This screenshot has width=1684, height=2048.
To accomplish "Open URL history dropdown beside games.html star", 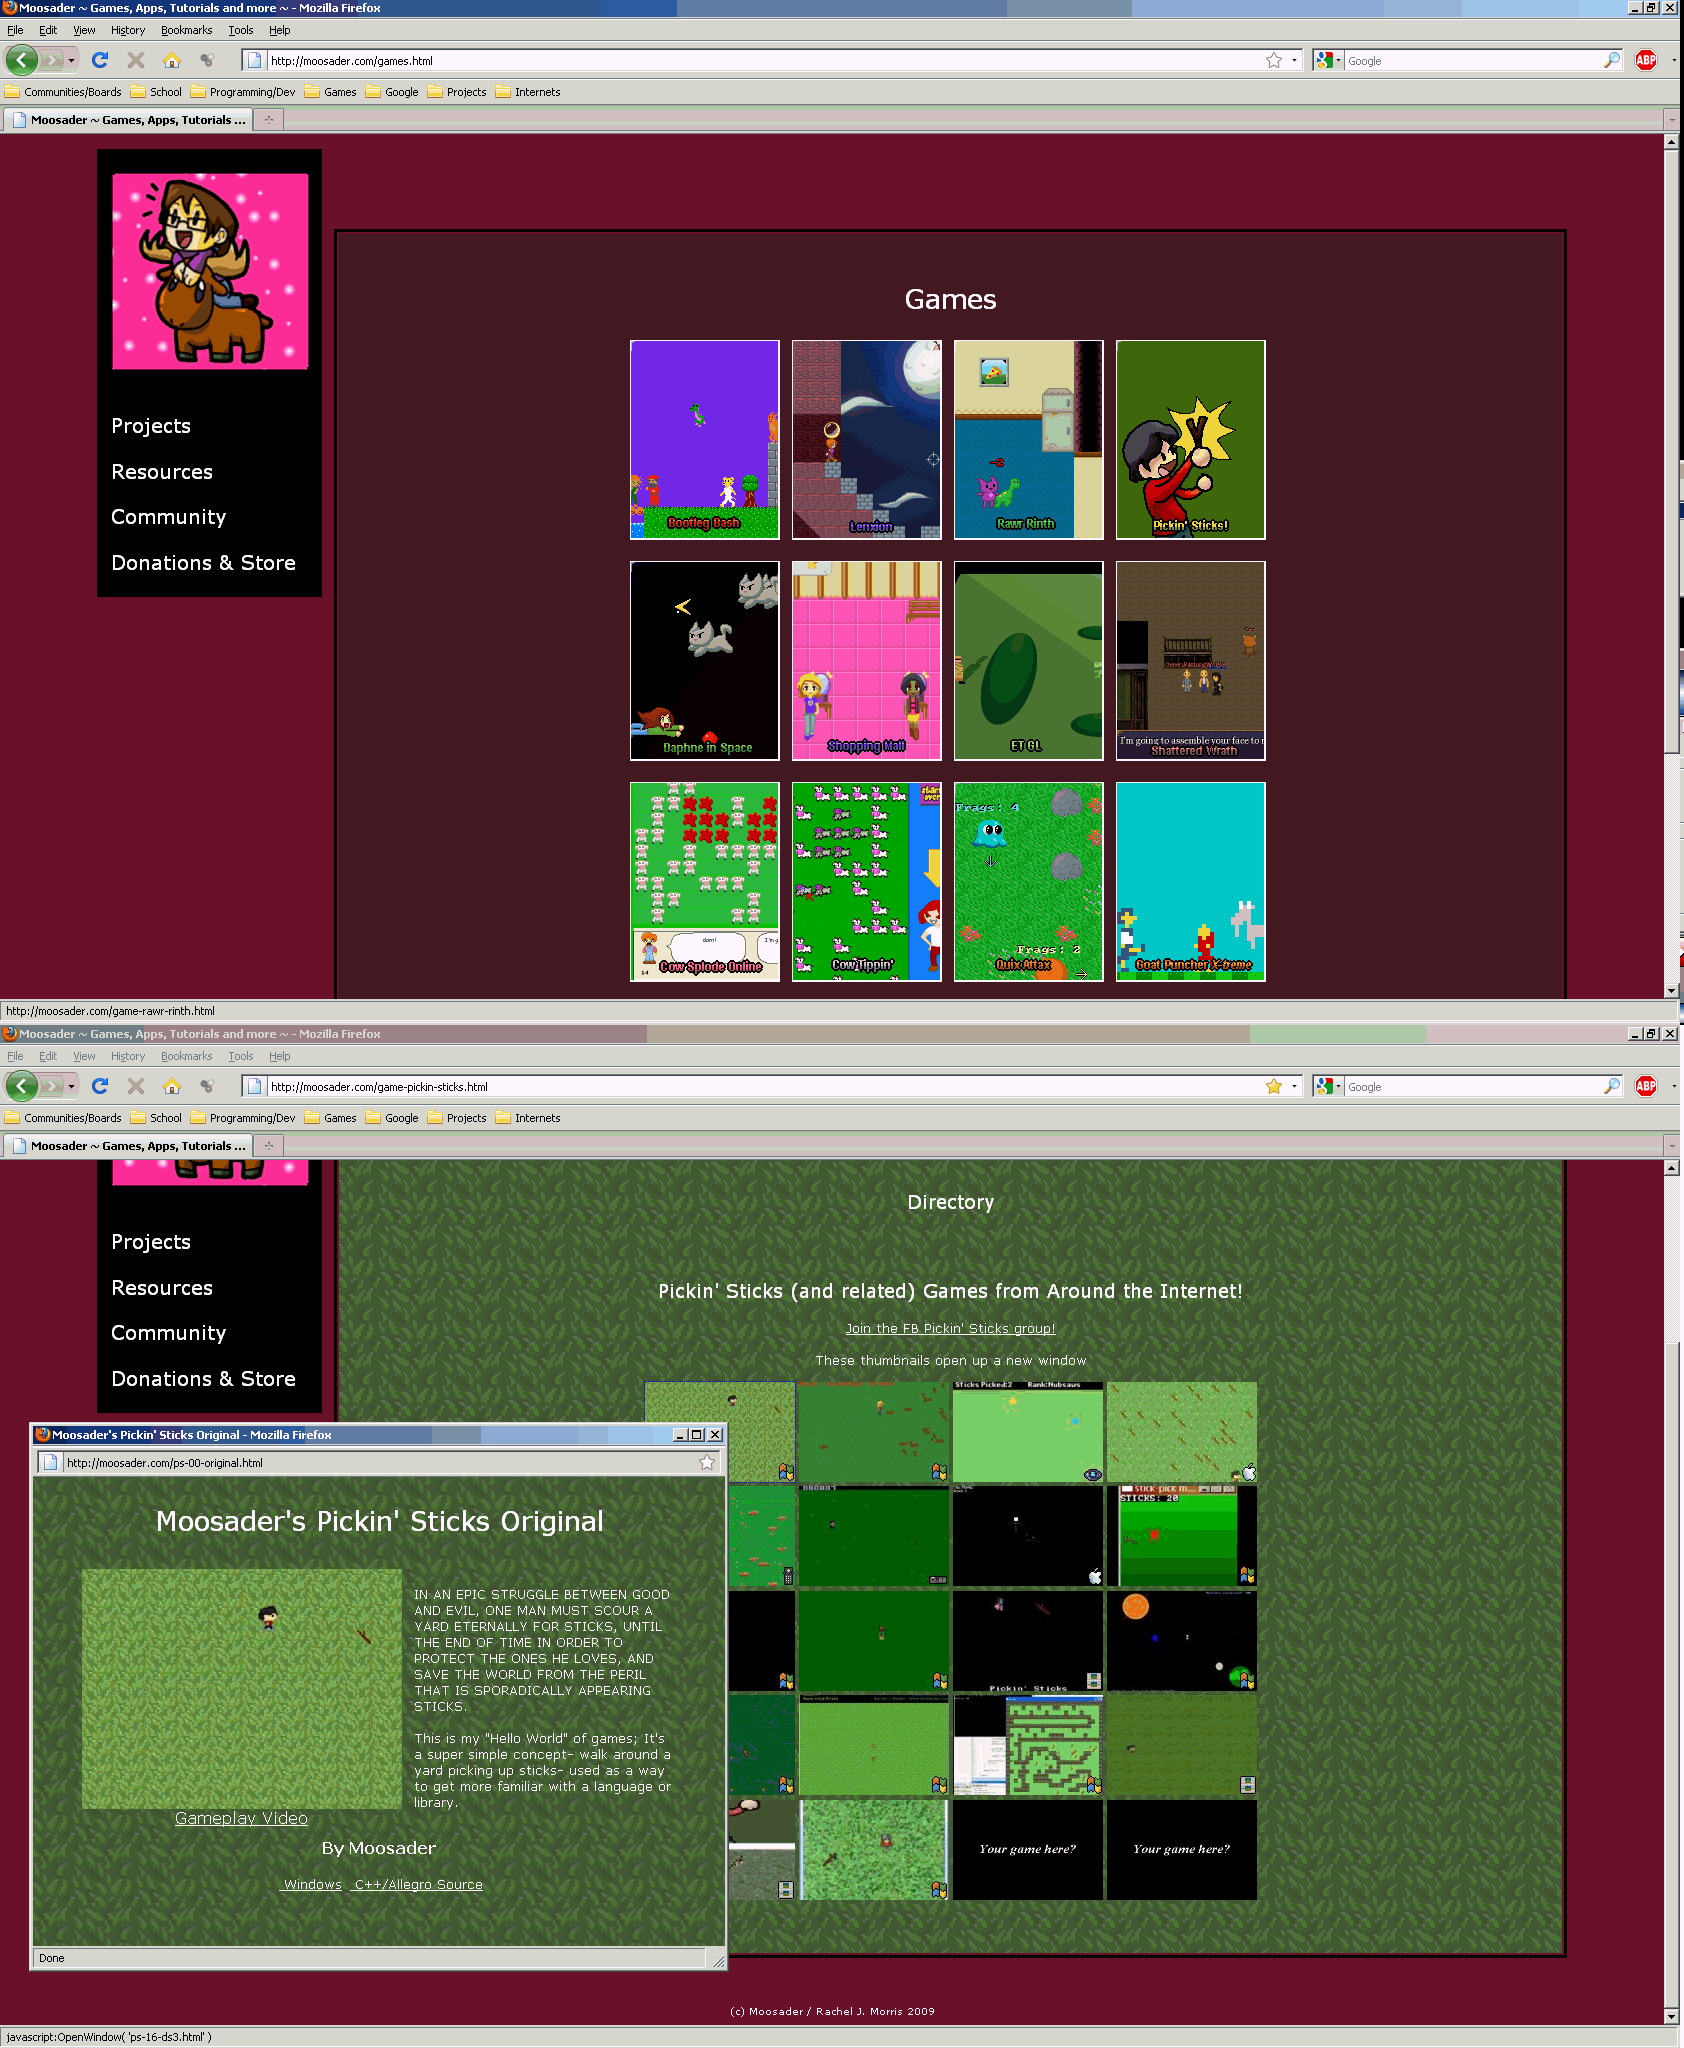I will coord(1294,61).
